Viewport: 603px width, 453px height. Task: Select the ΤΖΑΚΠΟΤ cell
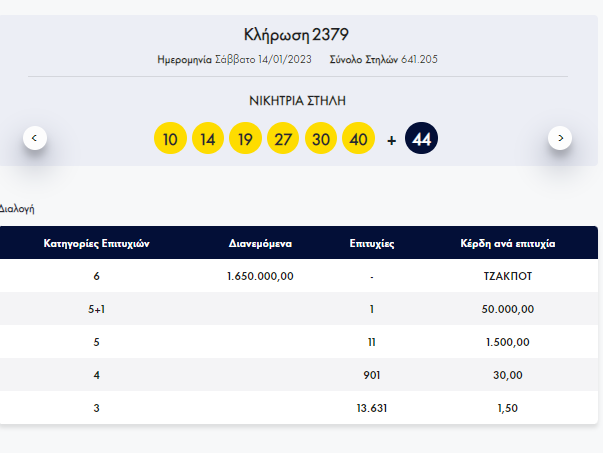[x=508, y=276]
